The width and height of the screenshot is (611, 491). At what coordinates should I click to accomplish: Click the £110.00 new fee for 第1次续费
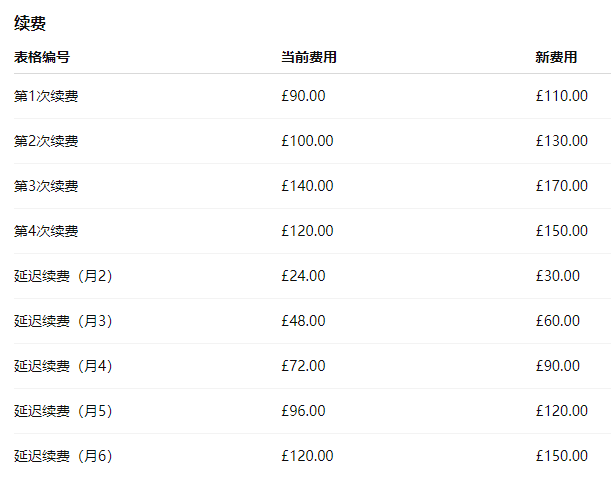562,96
